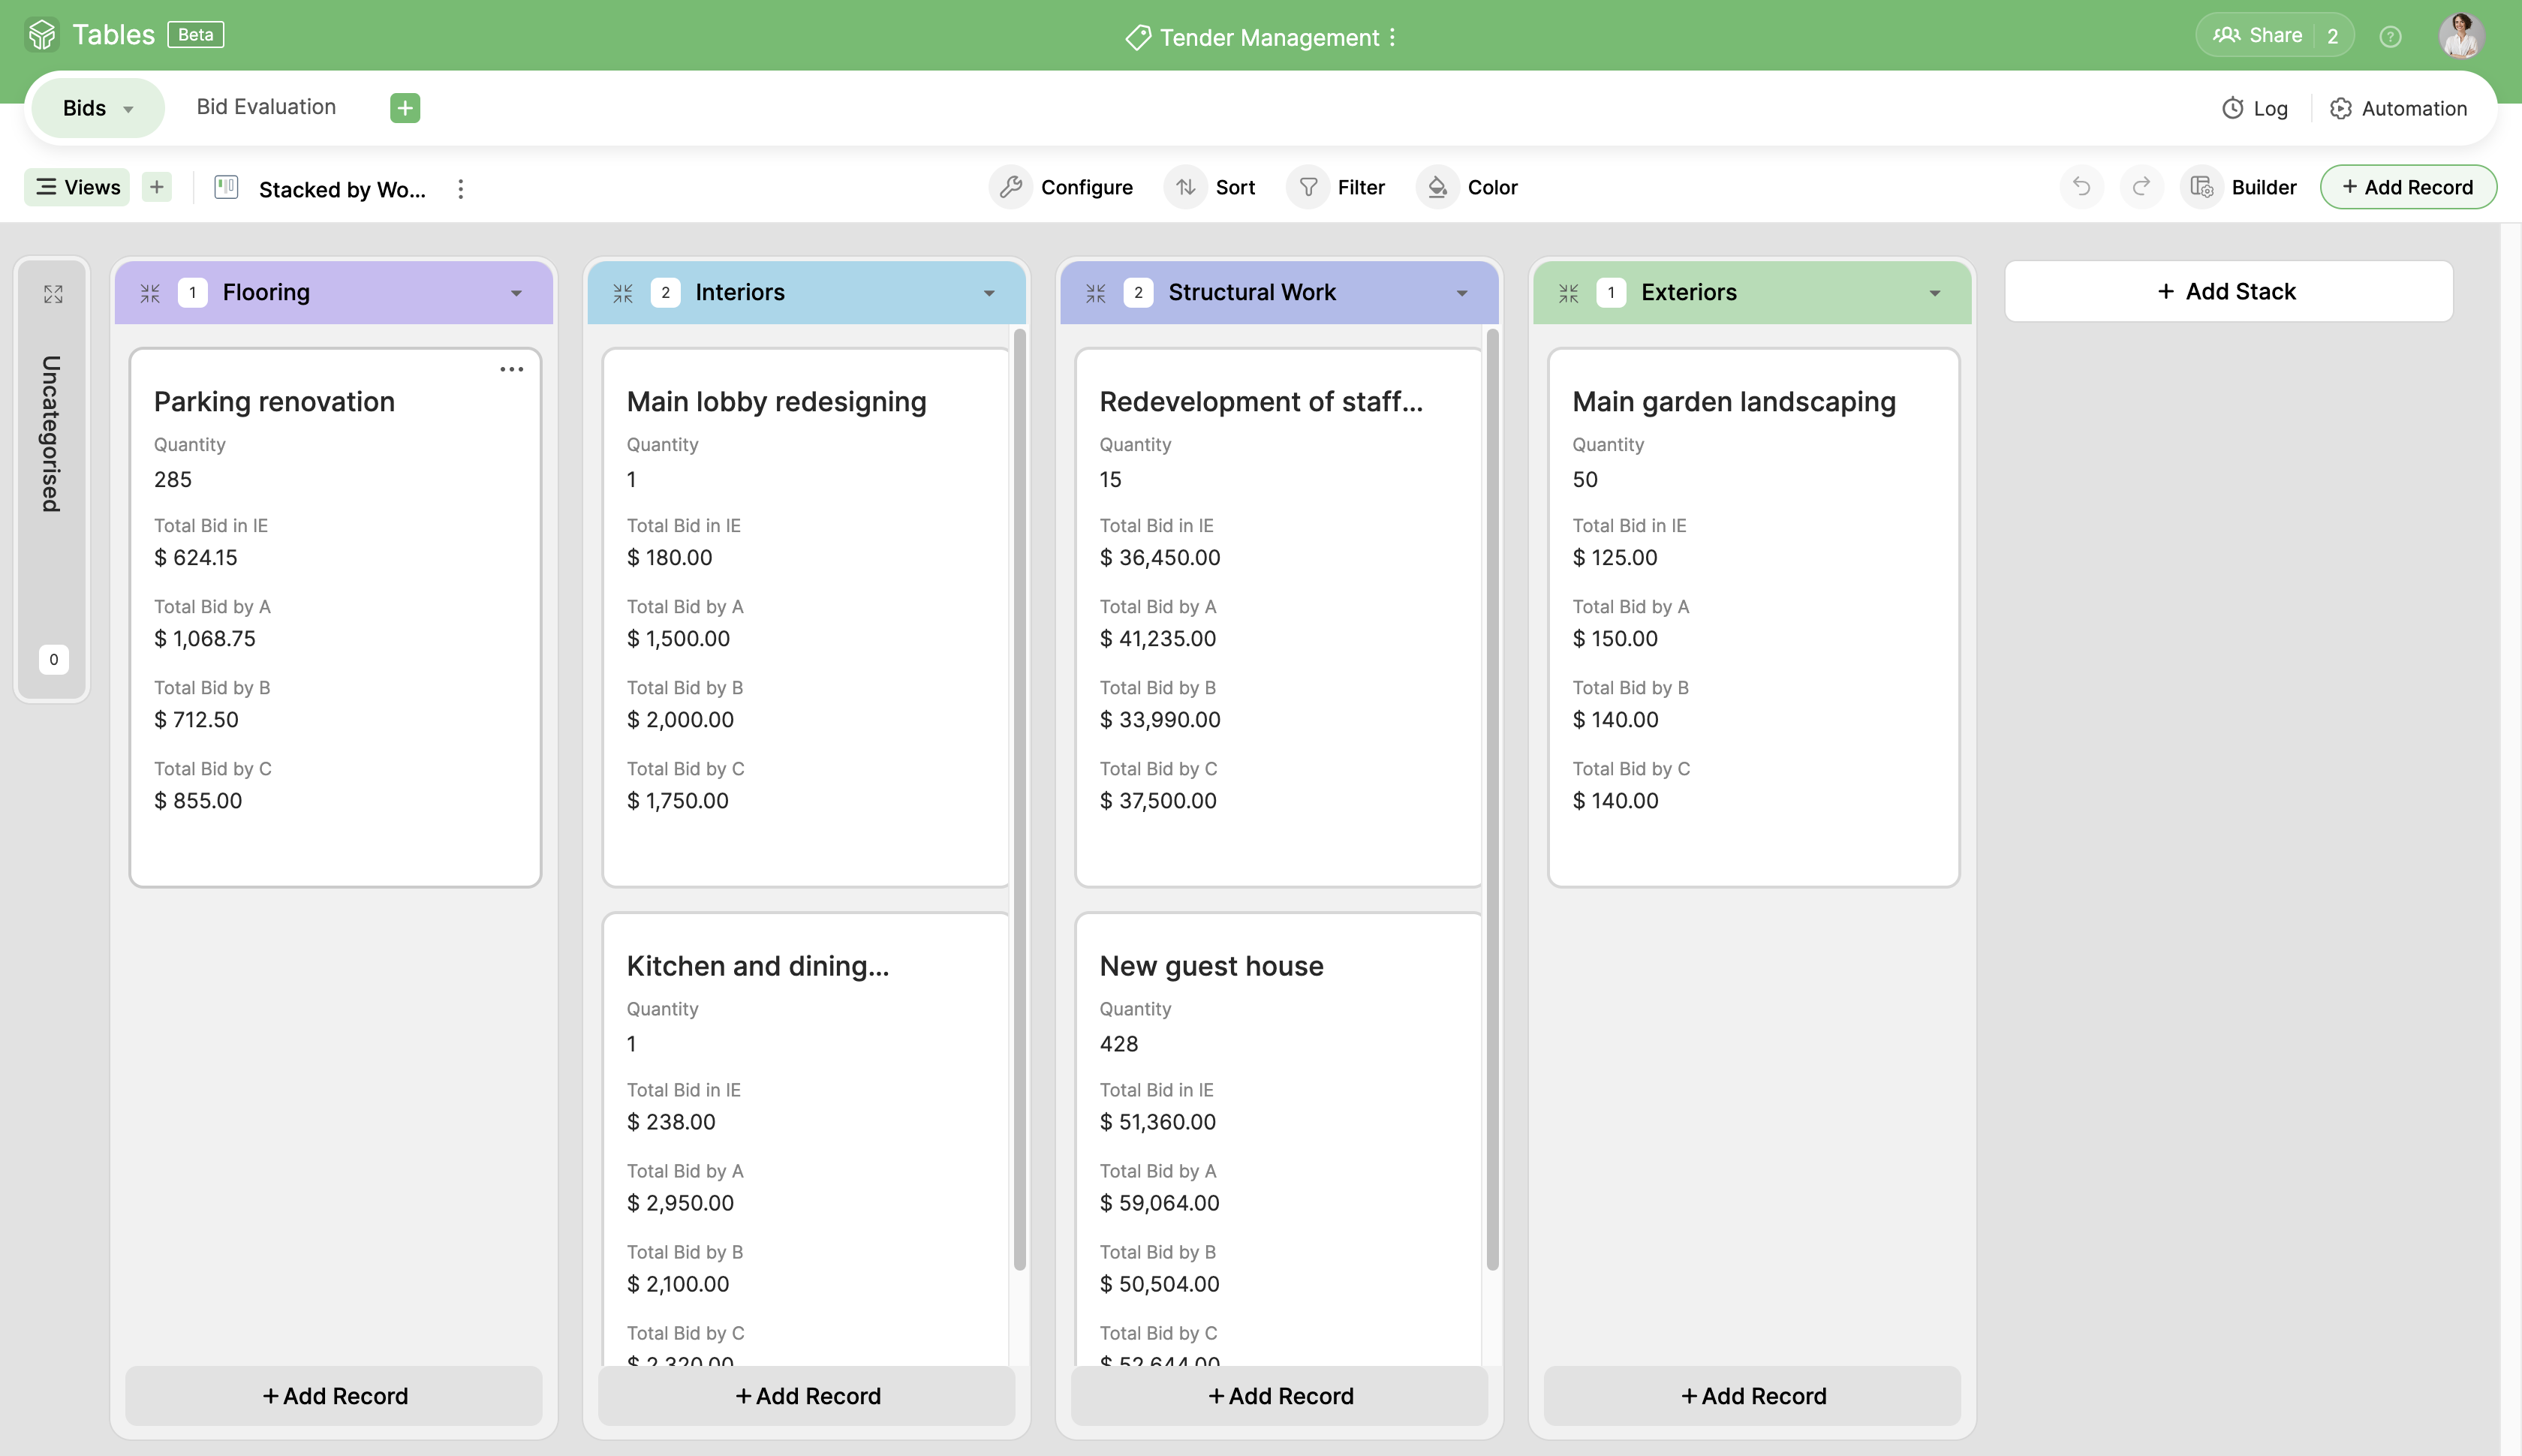This screenshot has width=2522, height=1456.
Task: Click the redo arrow icon
Action: coord(2141,185)
